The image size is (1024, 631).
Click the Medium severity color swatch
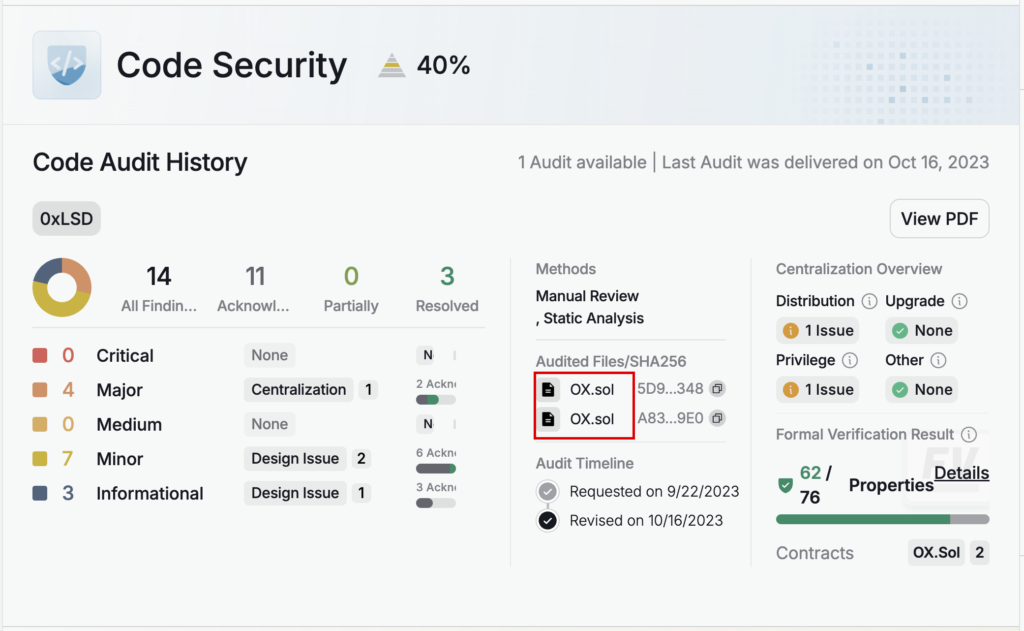click(x=40, y=425)
